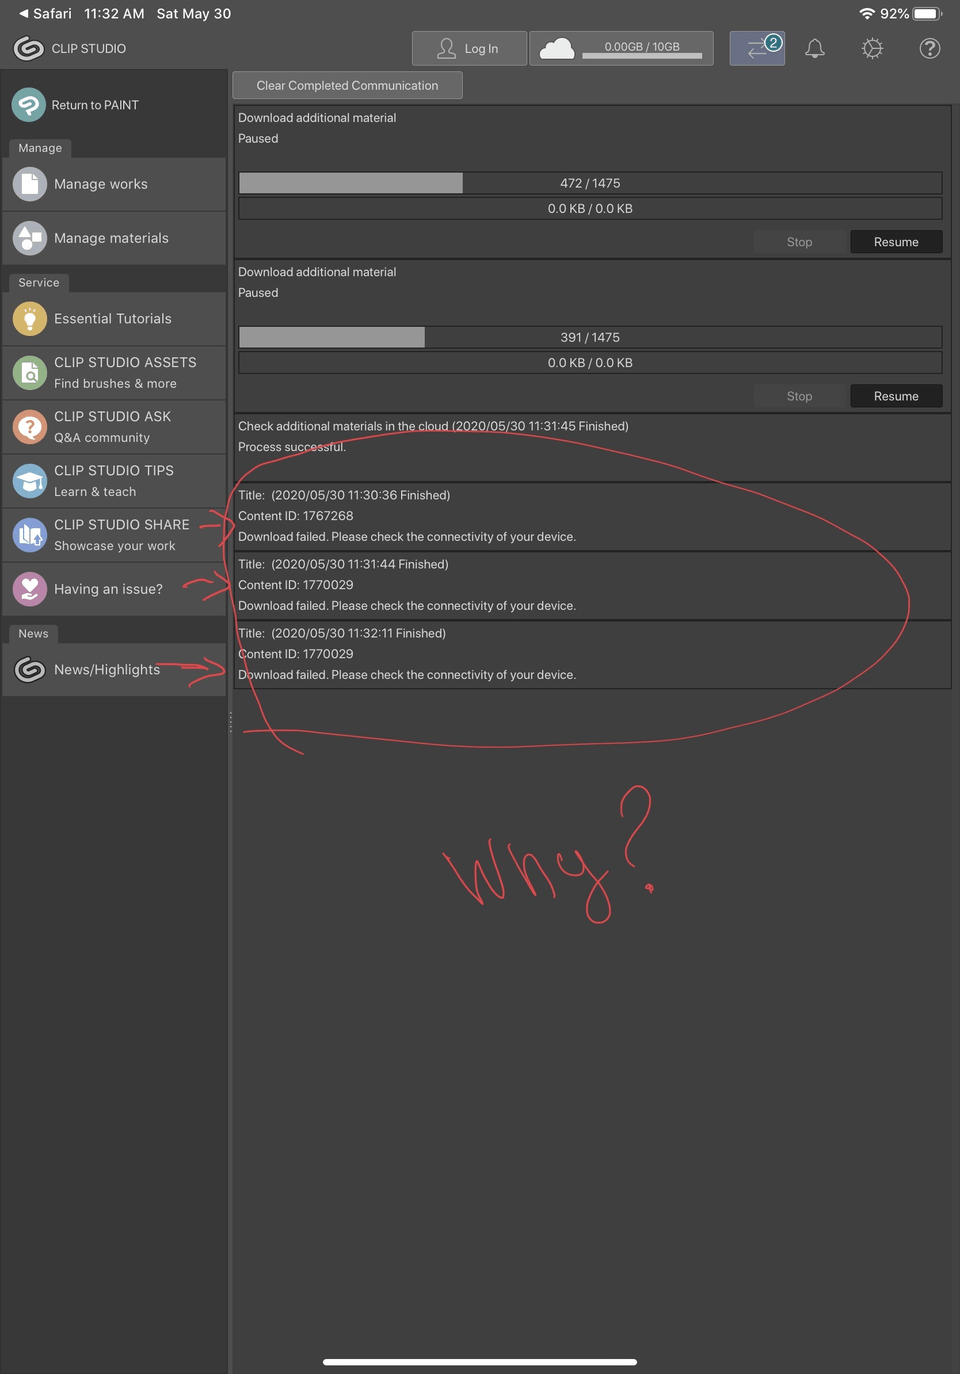960x1374 pixels.
Task: Stop the 472 / 1475 download
Action: point(799,242)
